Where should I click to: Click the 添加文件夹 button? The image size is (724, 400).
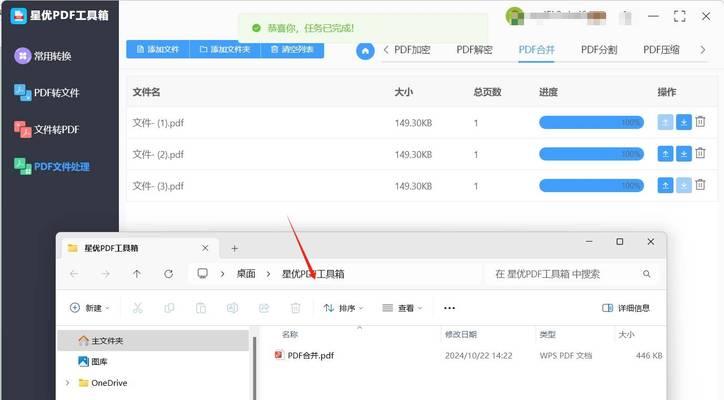point(225,49)
